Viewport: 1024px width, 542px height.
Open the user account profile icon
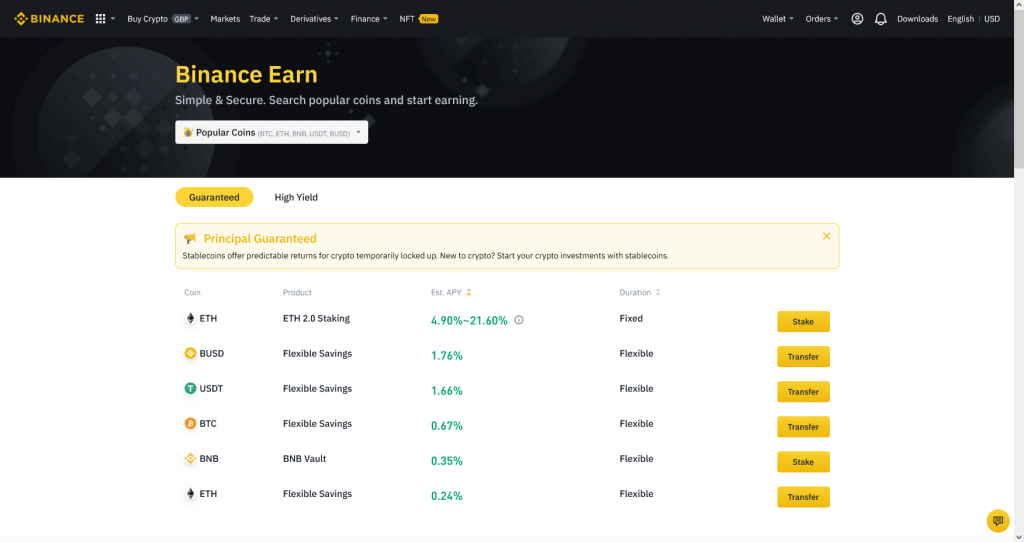pyautogui.click(x=857, y=19)
